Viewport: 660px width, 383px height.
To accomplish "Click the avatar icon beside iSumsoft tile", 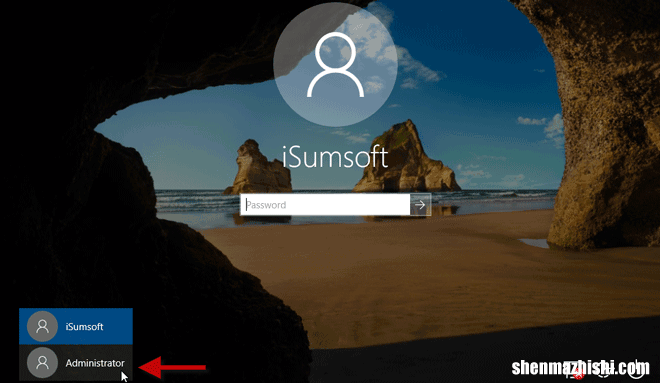I will pos(42,326).
